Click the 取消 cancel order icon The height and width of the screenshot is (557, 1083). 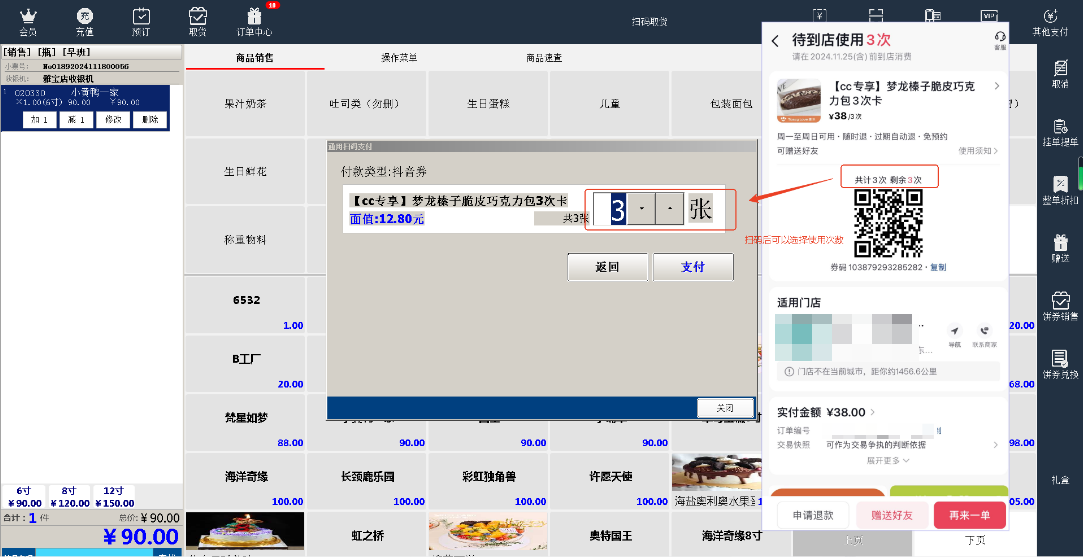[1060, 74]
